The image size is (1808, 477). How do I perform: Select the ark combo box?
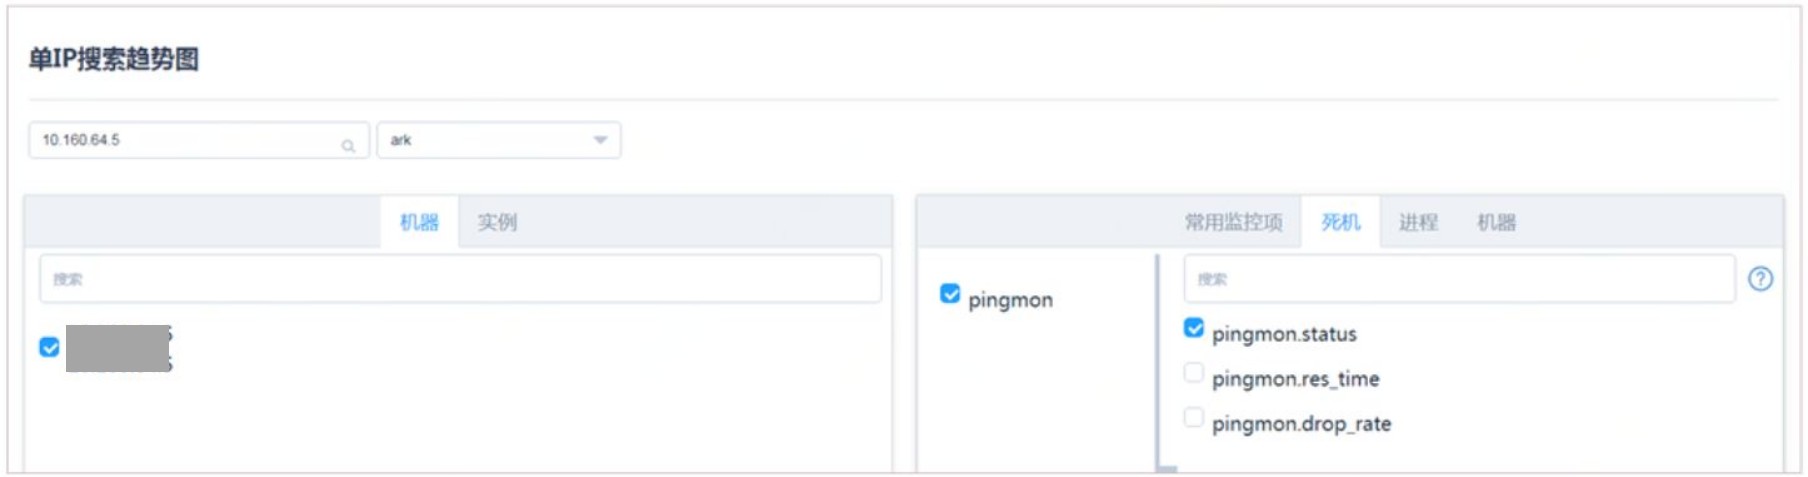490,140
